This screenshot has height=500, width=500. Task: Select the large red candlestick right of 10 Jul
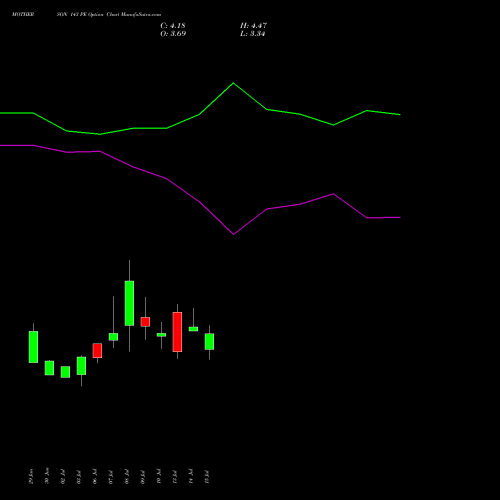pos(177,332)
